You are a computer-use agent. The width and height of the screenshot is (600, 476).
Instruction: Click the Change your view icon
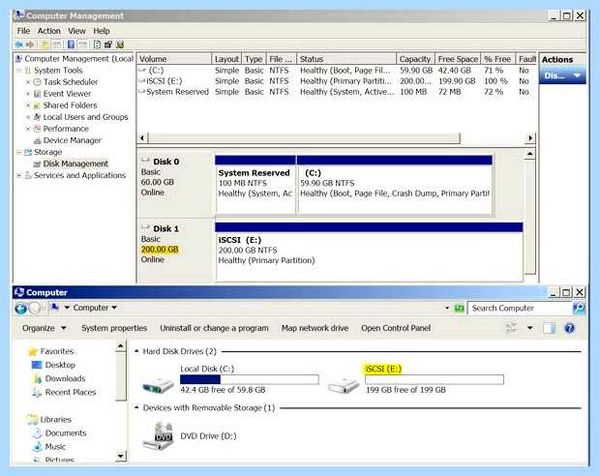coord(512,328)
